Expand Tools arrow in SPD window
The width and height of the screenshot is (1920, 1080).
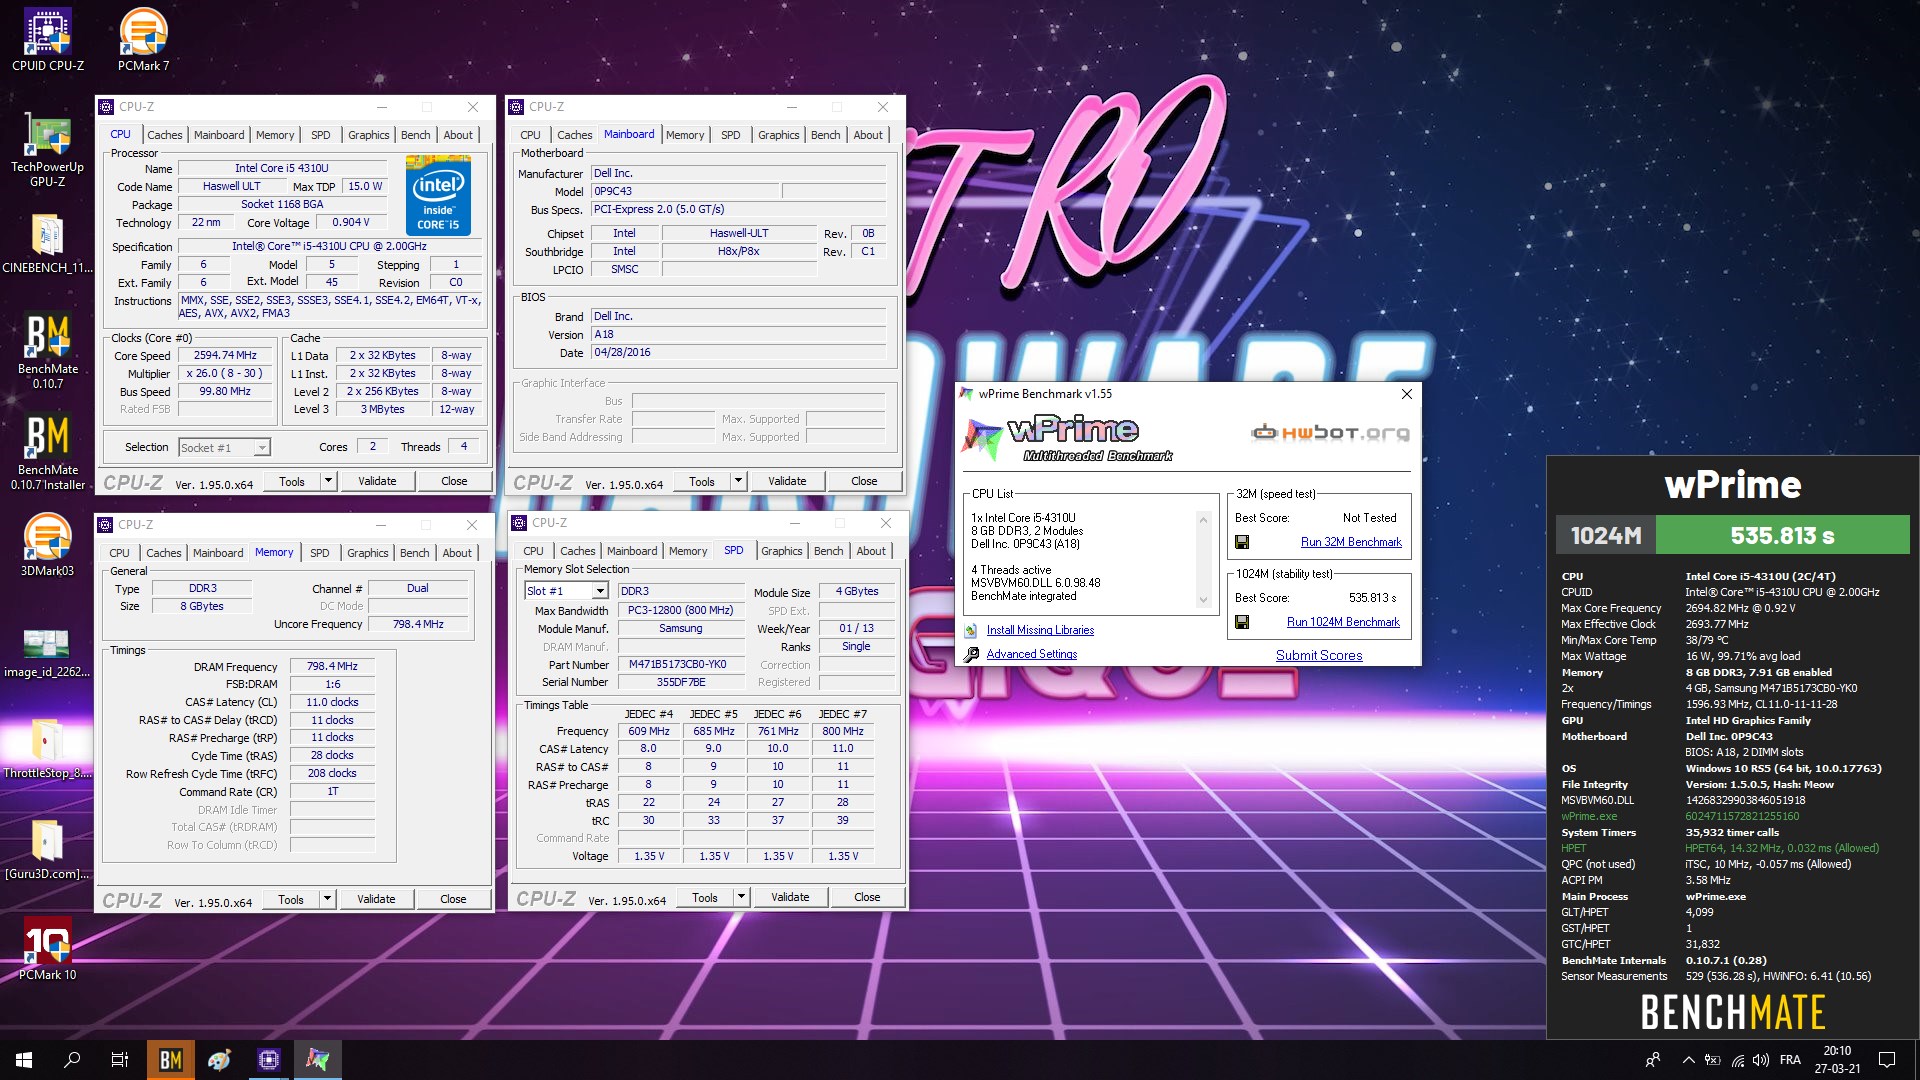coord(741,897)
